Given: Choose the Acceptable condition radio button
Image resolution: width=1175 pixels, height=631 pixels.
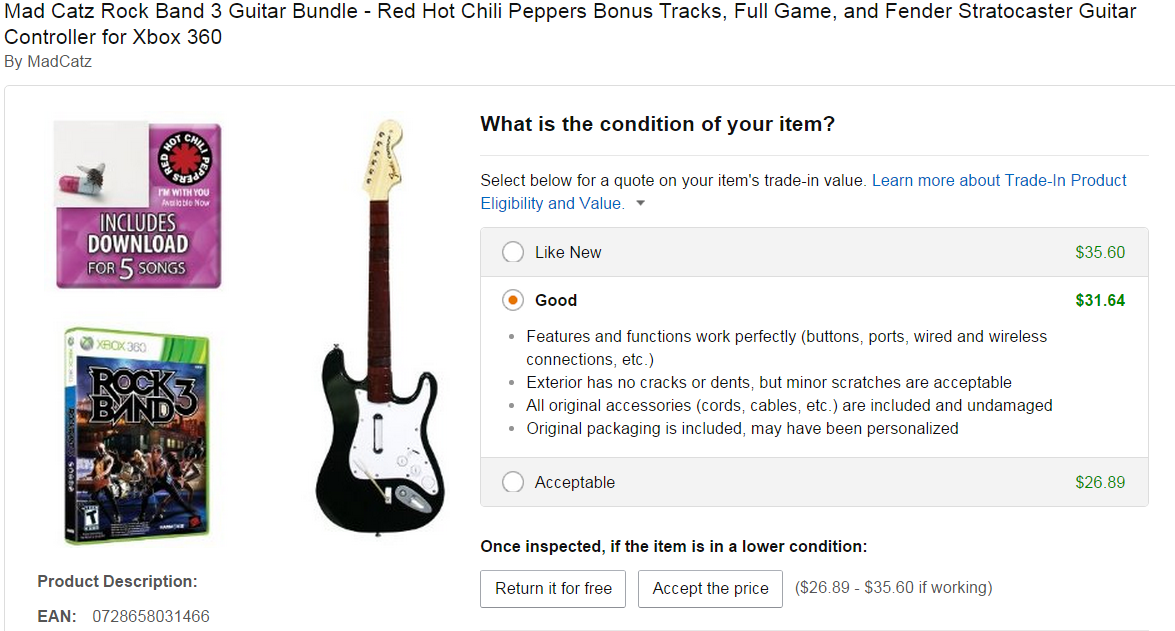Looking at the screenshot, I should point(513,482).
